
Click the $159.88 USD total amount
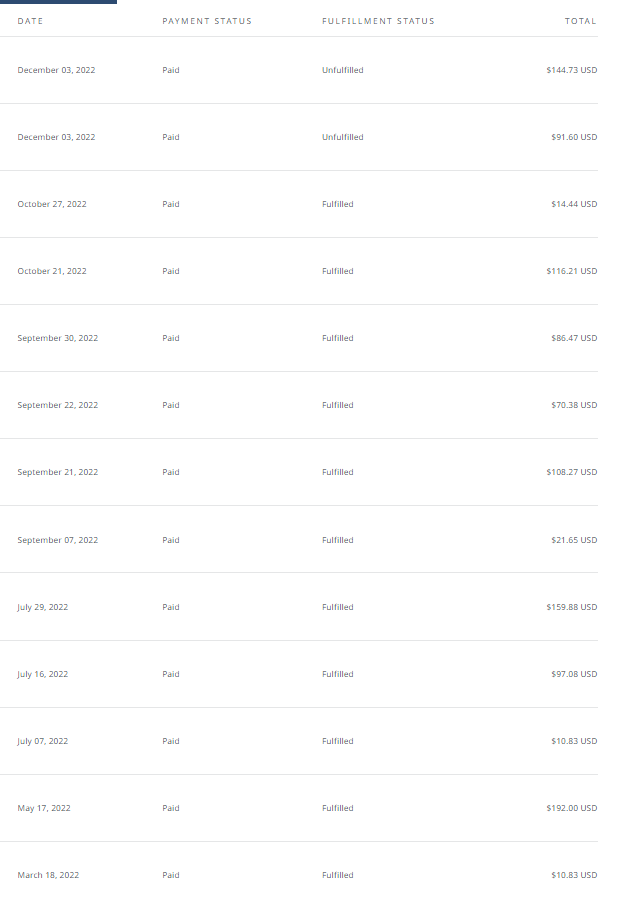click(x=572, y=607)
